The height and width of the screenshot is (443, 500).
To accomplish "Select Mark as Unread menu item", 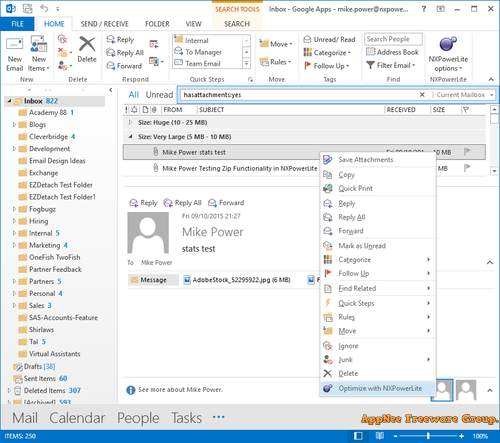I will click(x=378, y=246).
